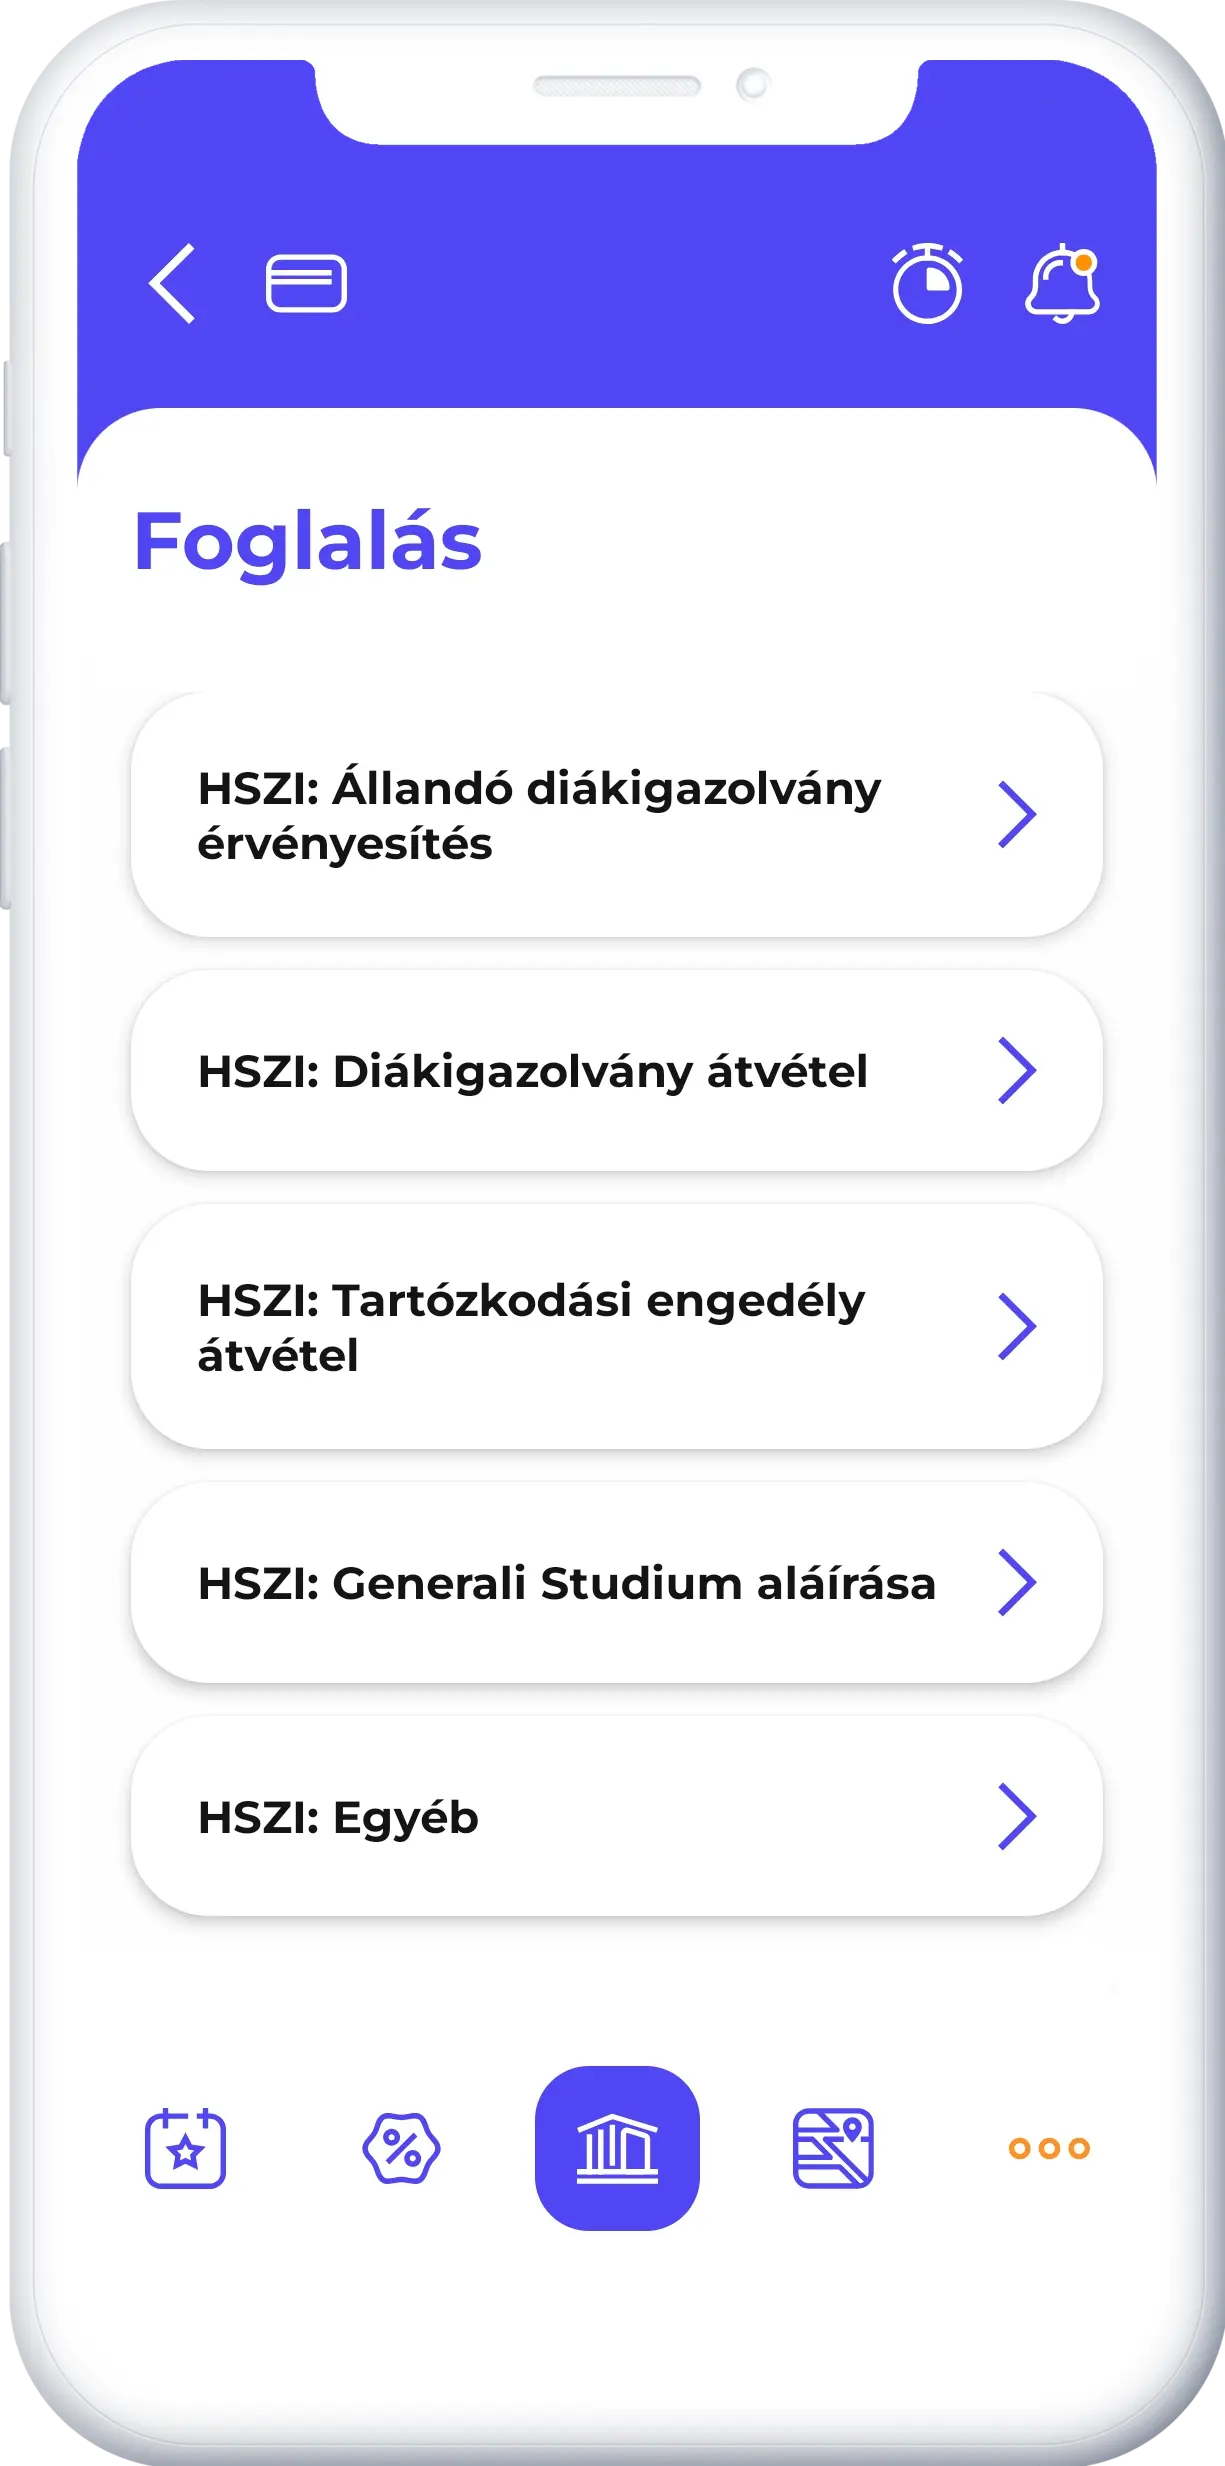Open the calendar star events tab
The image size is (1225, 2466).
(185, 2148)
